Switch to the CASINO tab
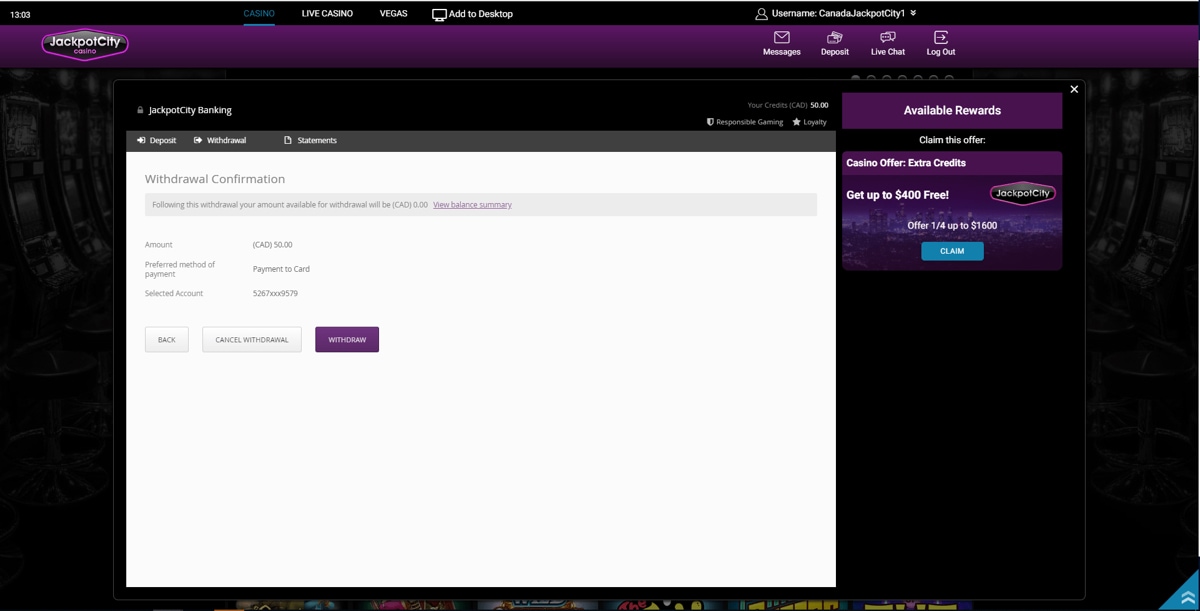Image resolution: width=1200 pixels, height=611 pixels. pos(259,13)
